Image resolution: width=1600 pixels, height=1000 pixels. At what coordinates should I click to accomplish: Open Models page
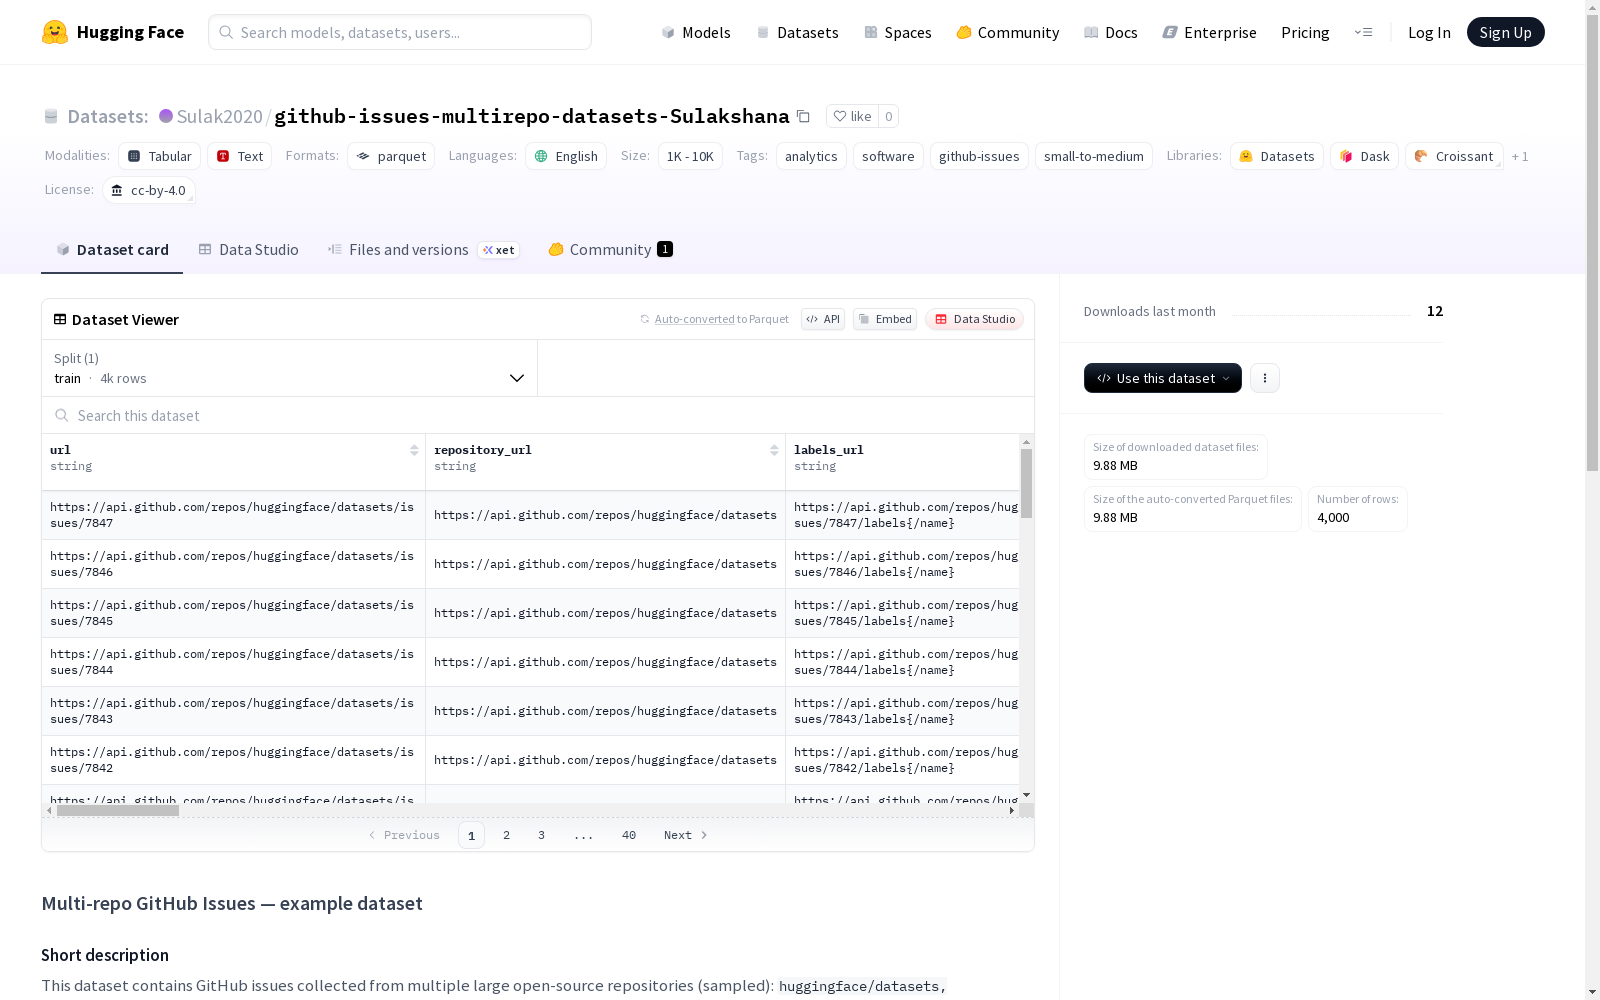(696, 32)
